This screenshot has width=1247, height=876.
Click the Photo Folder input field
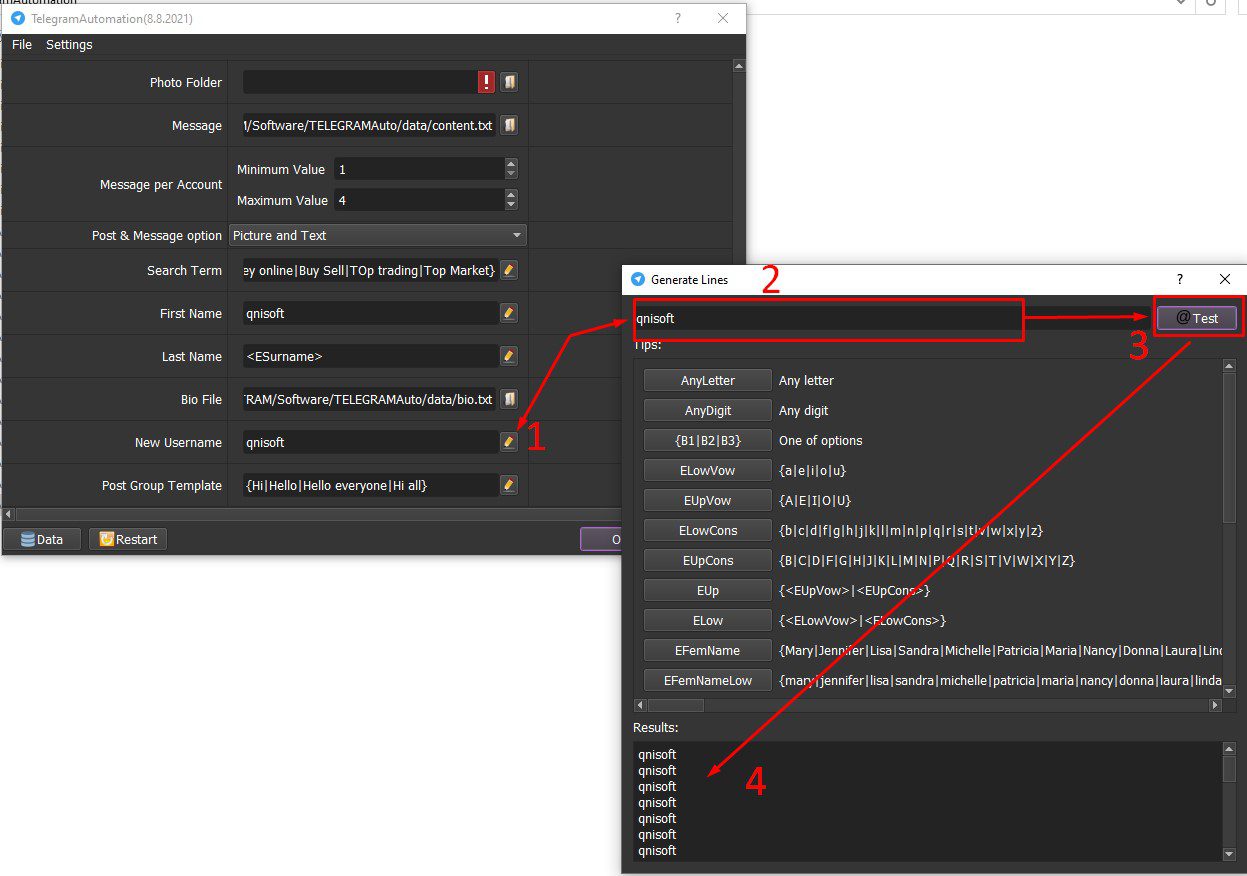[360, 82]
